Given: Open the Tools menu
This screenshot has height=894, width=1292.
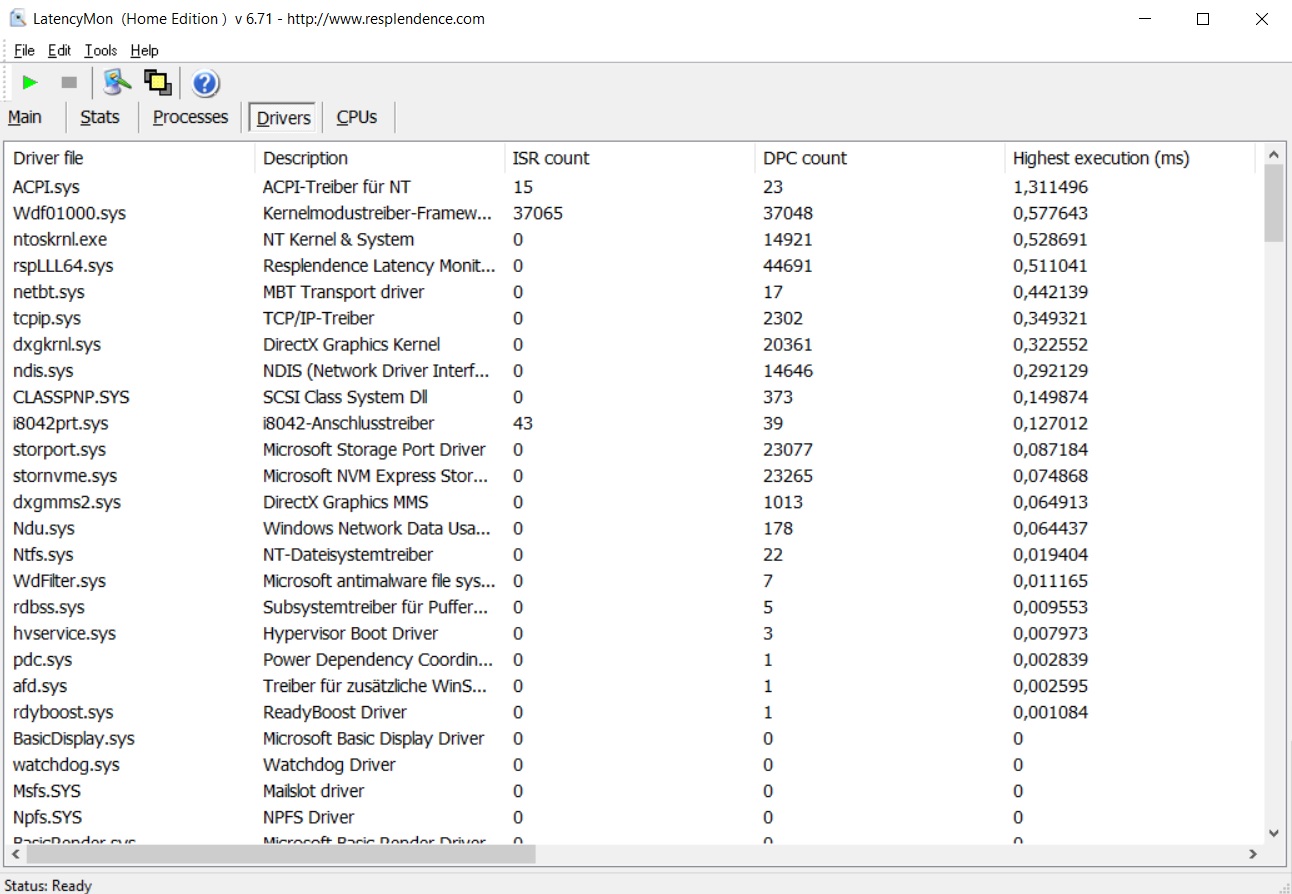Looking at the screenshot, I should tap(100, 50).
